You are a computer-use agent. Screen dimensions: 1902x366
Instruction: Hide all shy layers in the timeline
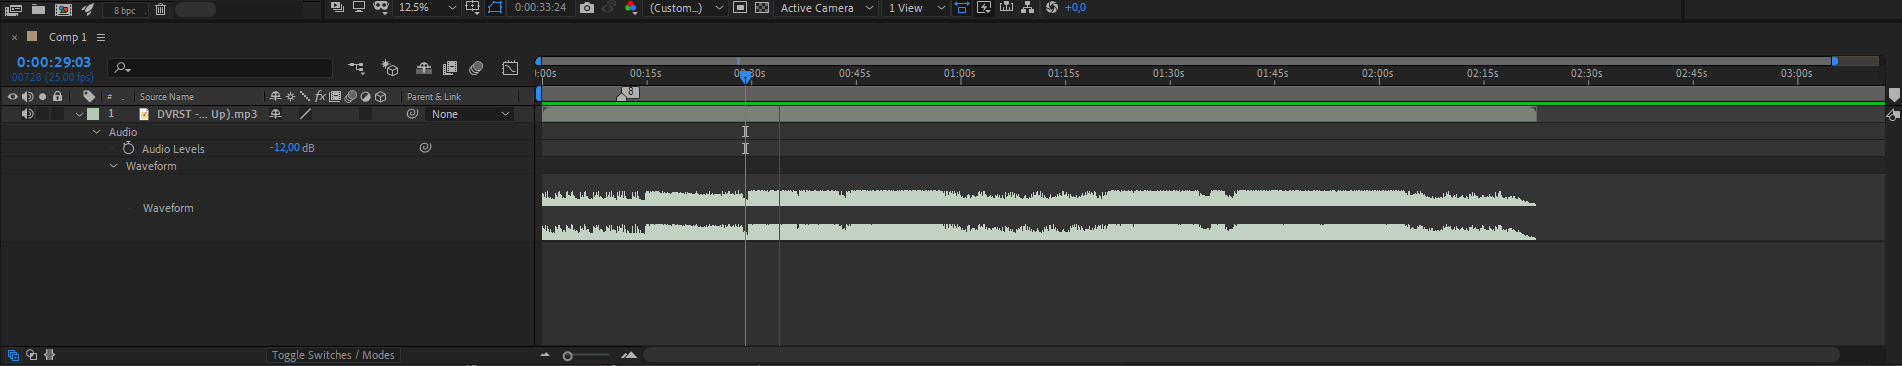424,68
